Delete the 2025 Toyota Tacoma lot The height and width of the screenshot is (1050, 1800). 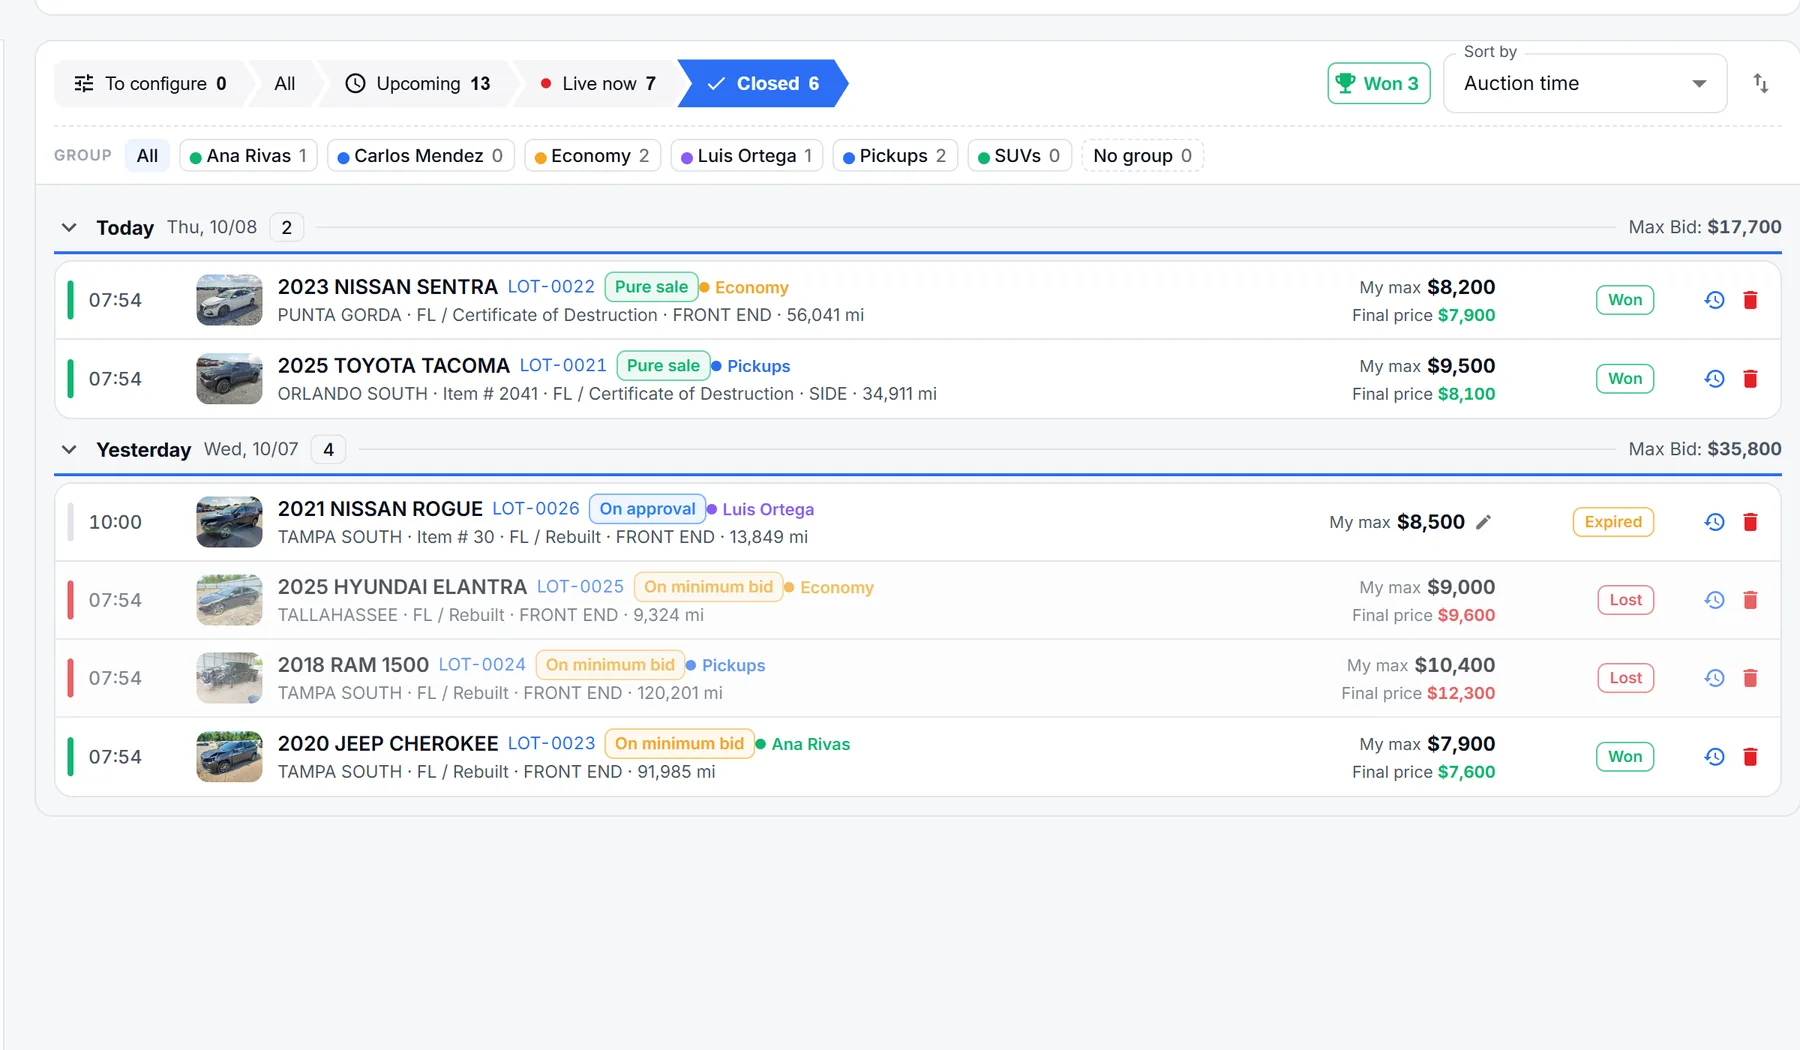[x=1750, y=379]
